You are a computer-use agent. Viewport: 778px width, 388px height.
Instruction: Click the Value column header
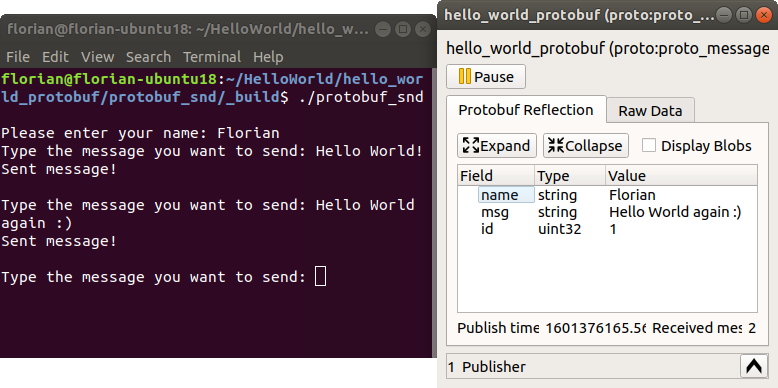(x=681, y=176)
